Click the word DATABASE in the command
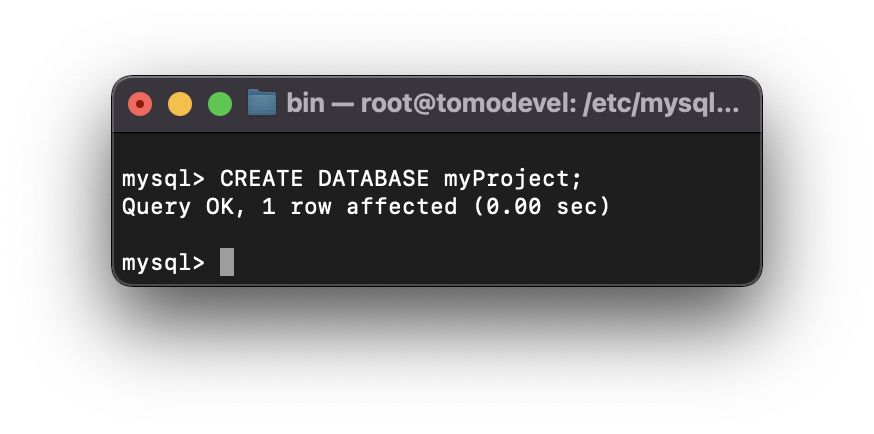 click(x=373, y=179)
